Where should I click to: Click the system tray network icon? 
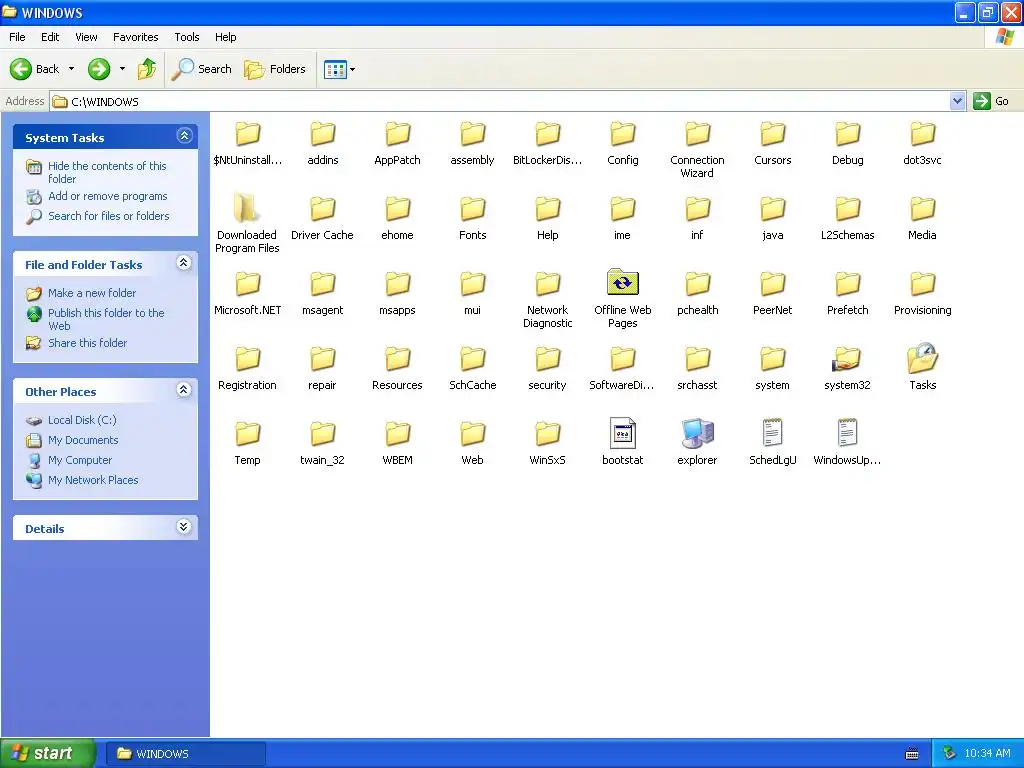950,754
